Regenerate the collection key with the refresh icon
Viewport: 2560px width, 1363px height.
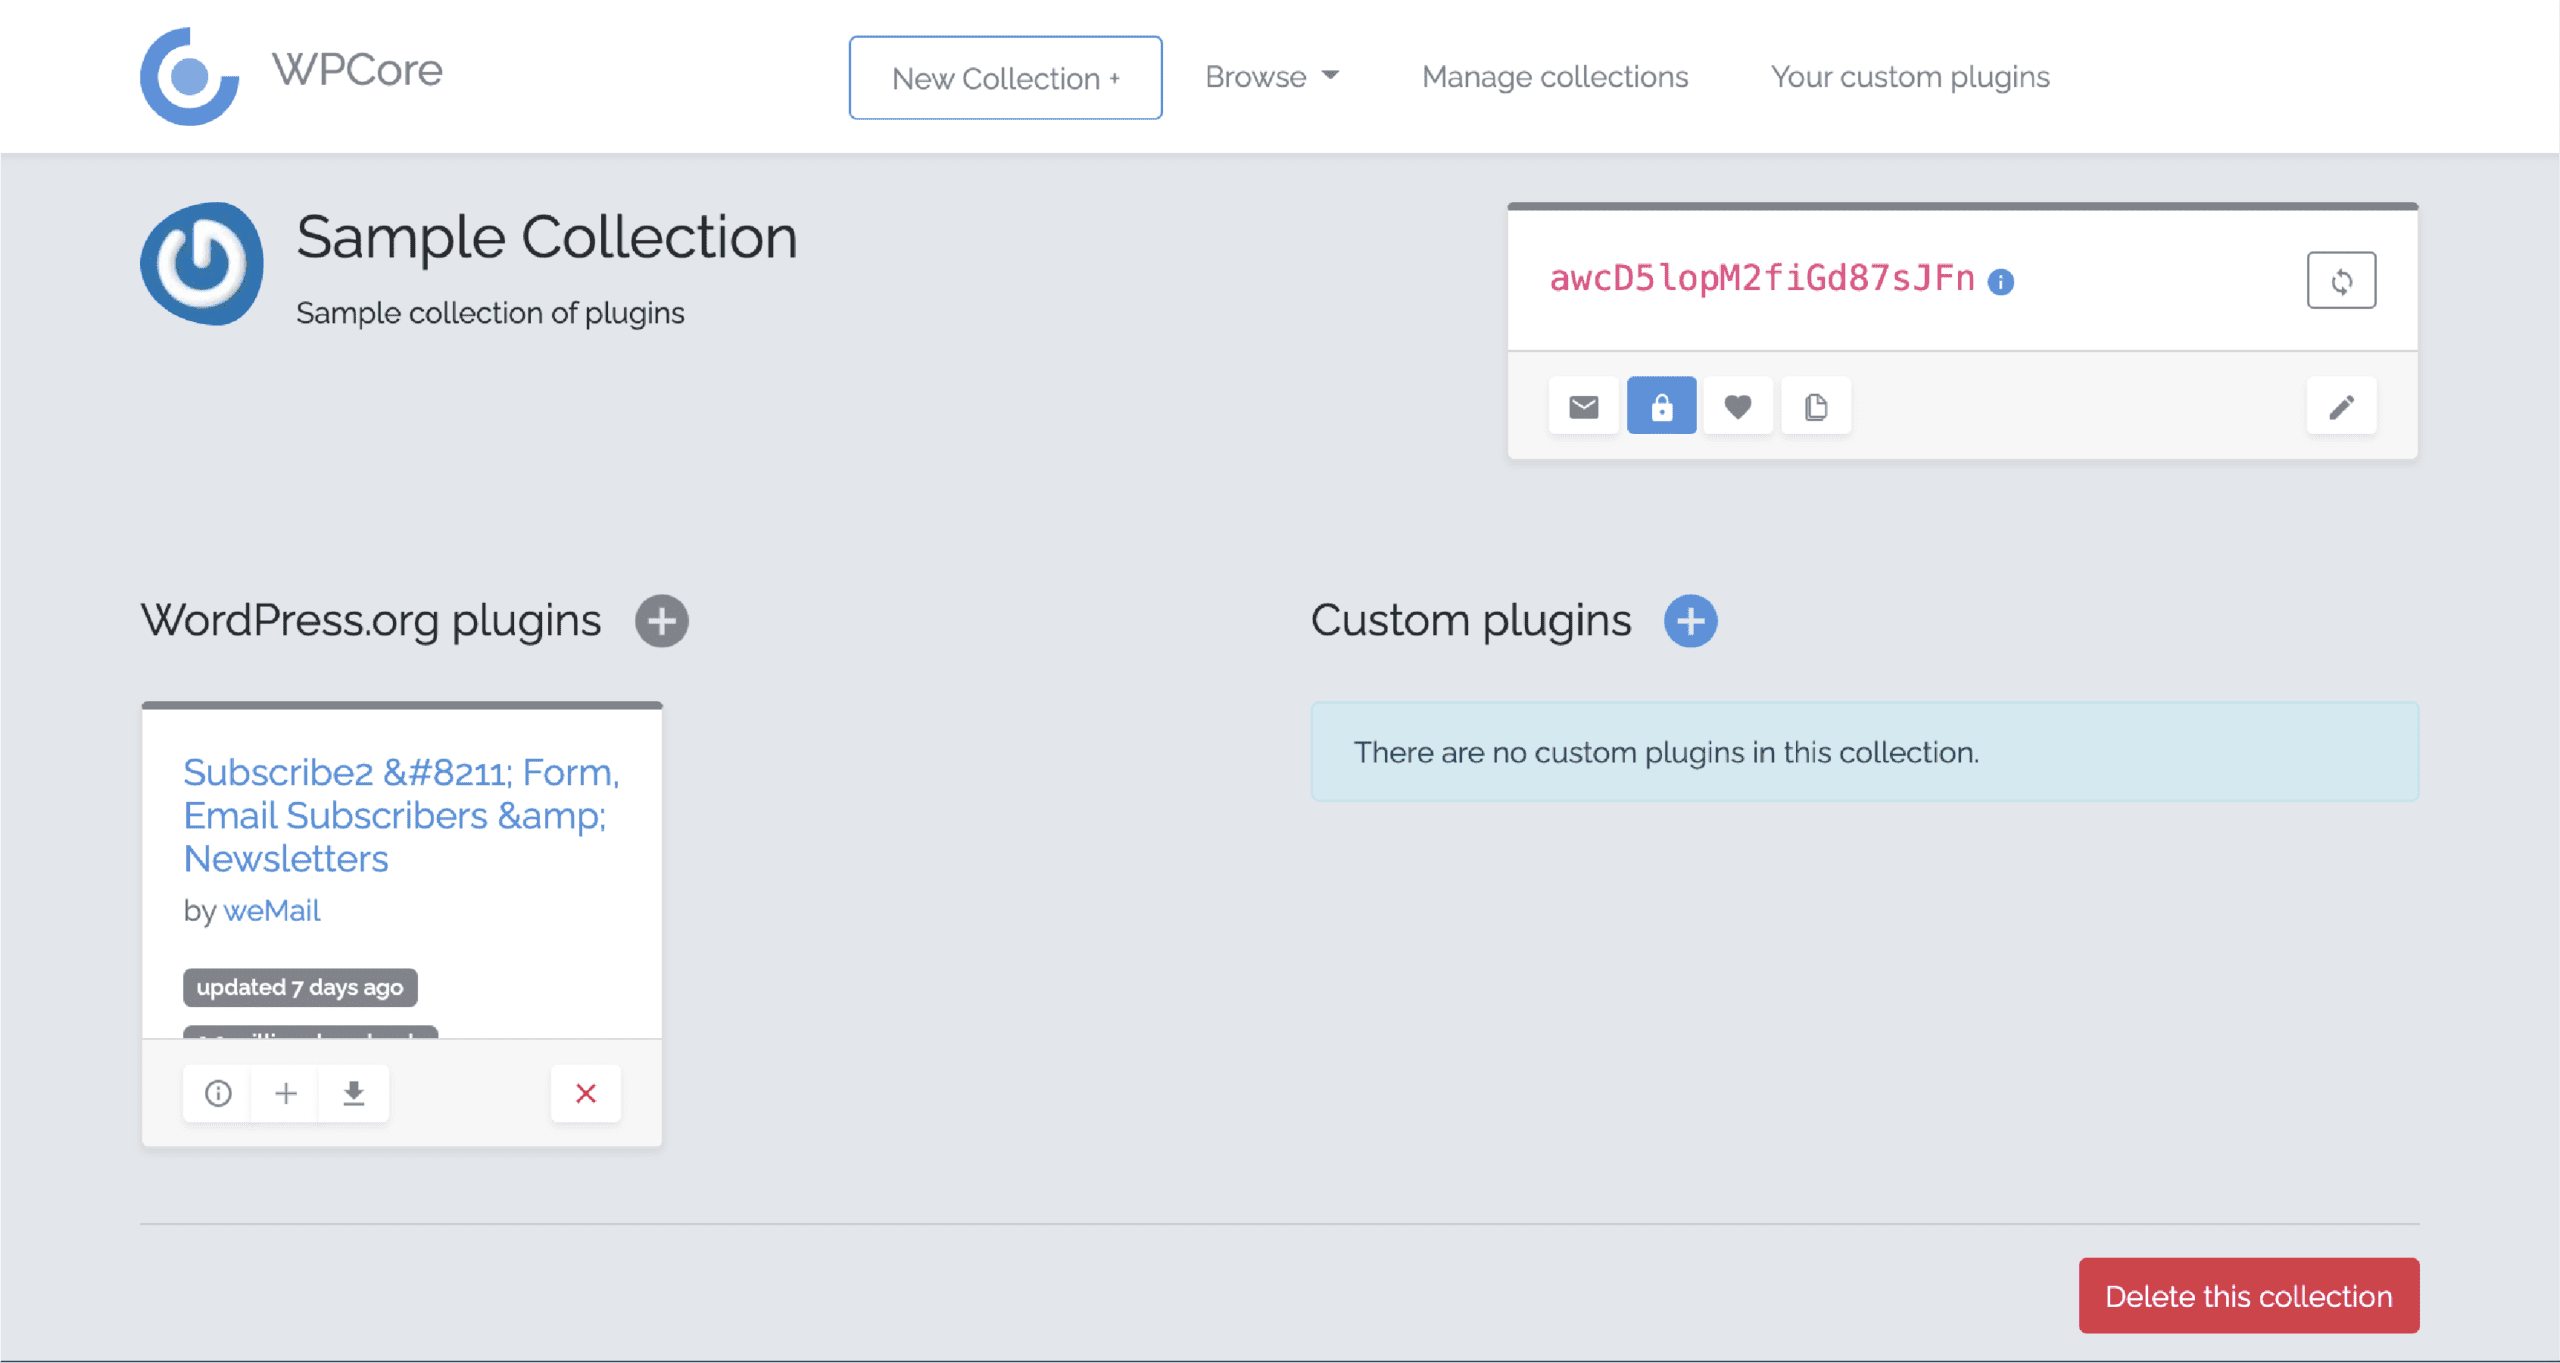tap(2341, 280)
